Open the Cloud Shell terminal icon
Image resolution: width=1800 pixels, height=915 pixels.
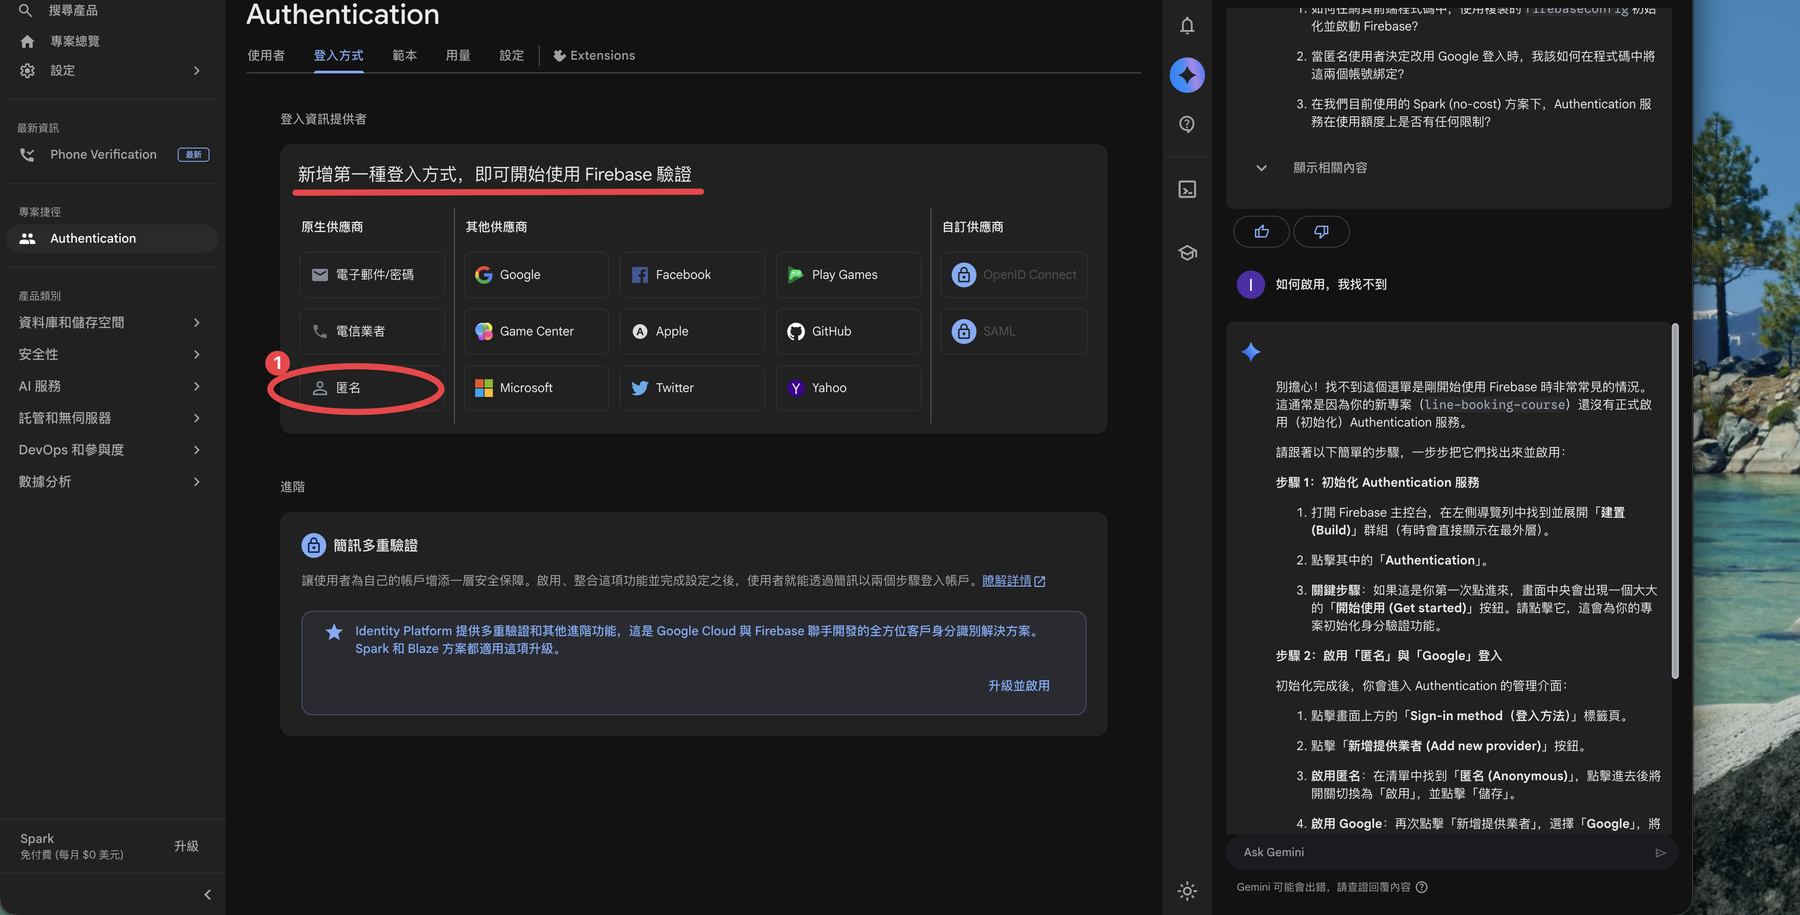coord(1187,189)
